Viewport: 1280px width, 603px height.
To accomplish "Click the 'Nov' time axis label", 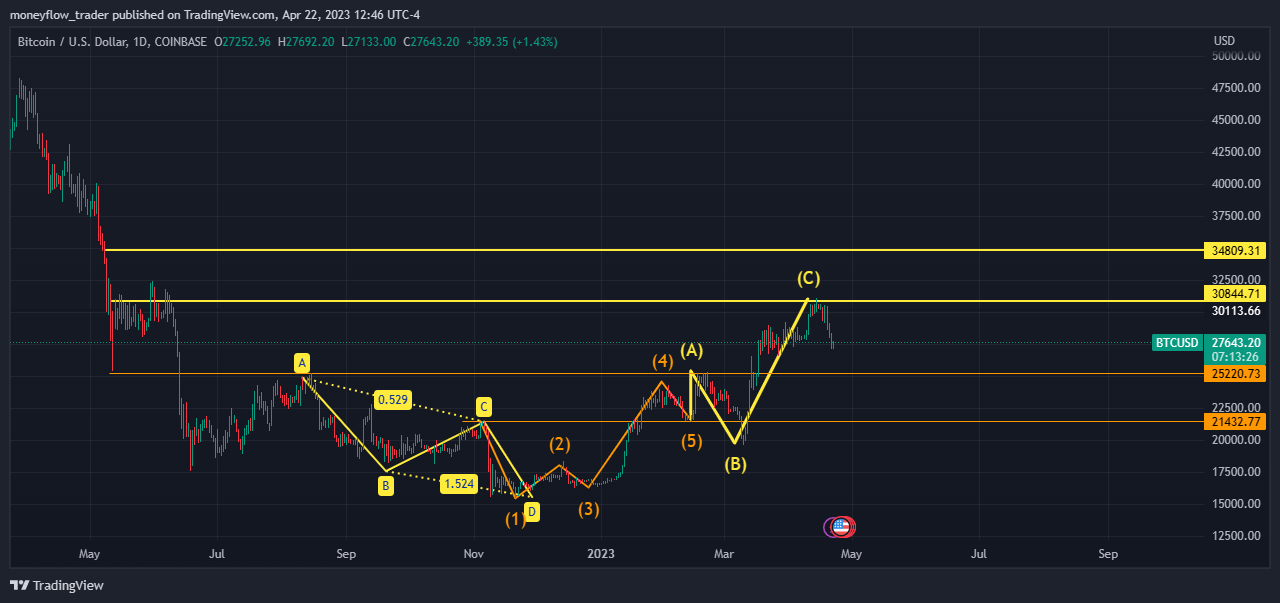I will pos(474,553).
